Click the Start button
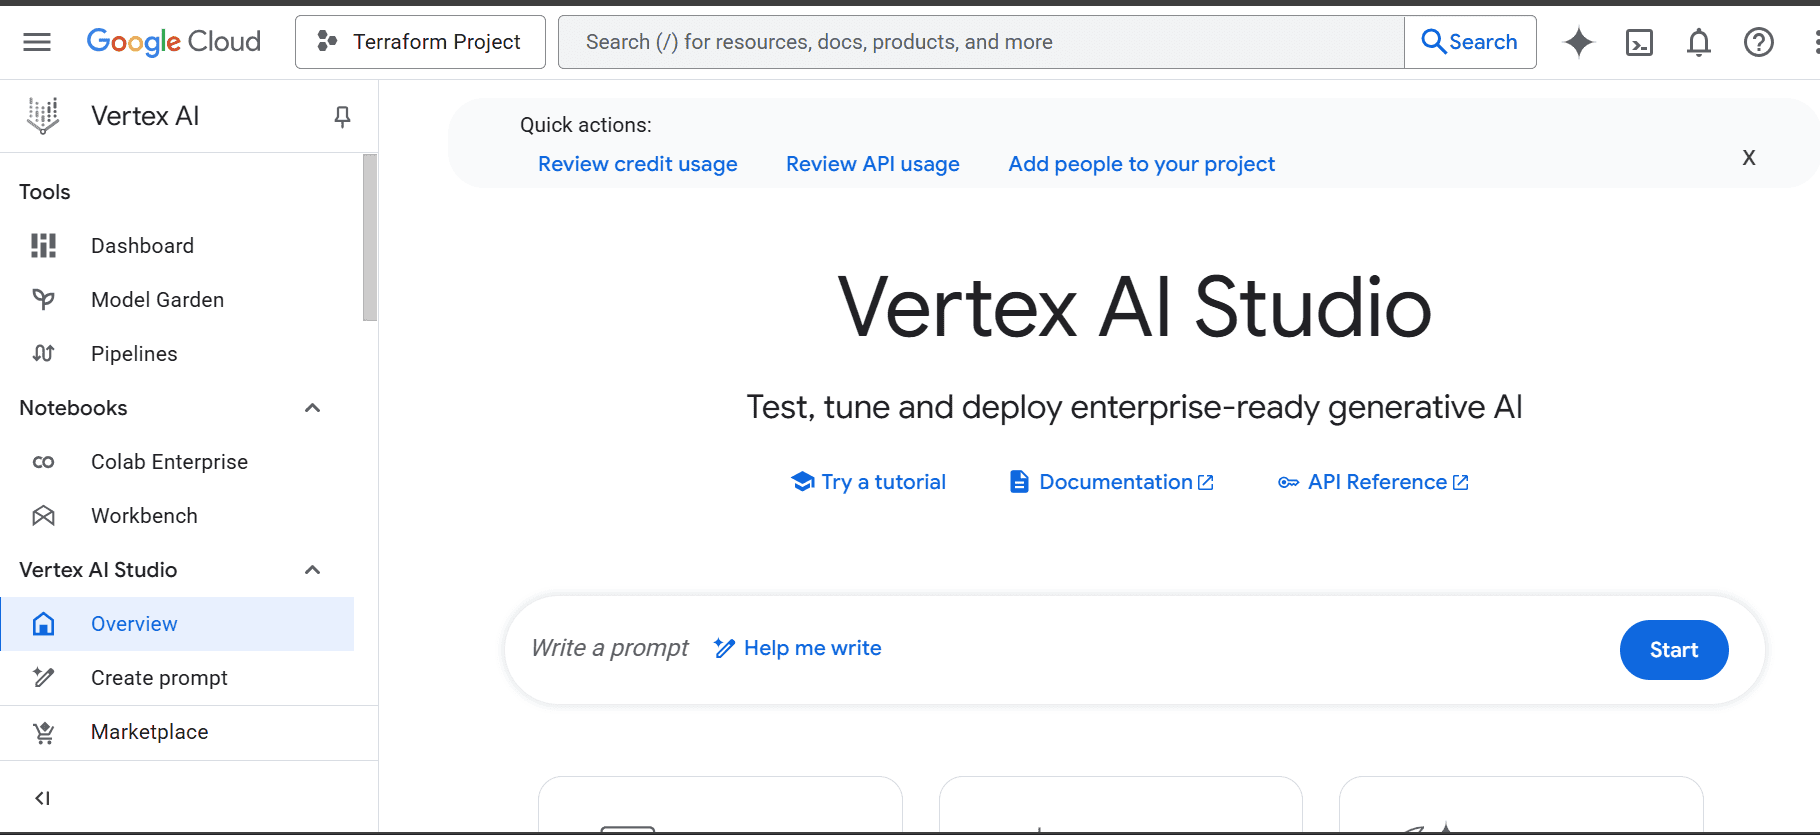The height and width of the screenshot is (835, 1820). click(1674, 650)
